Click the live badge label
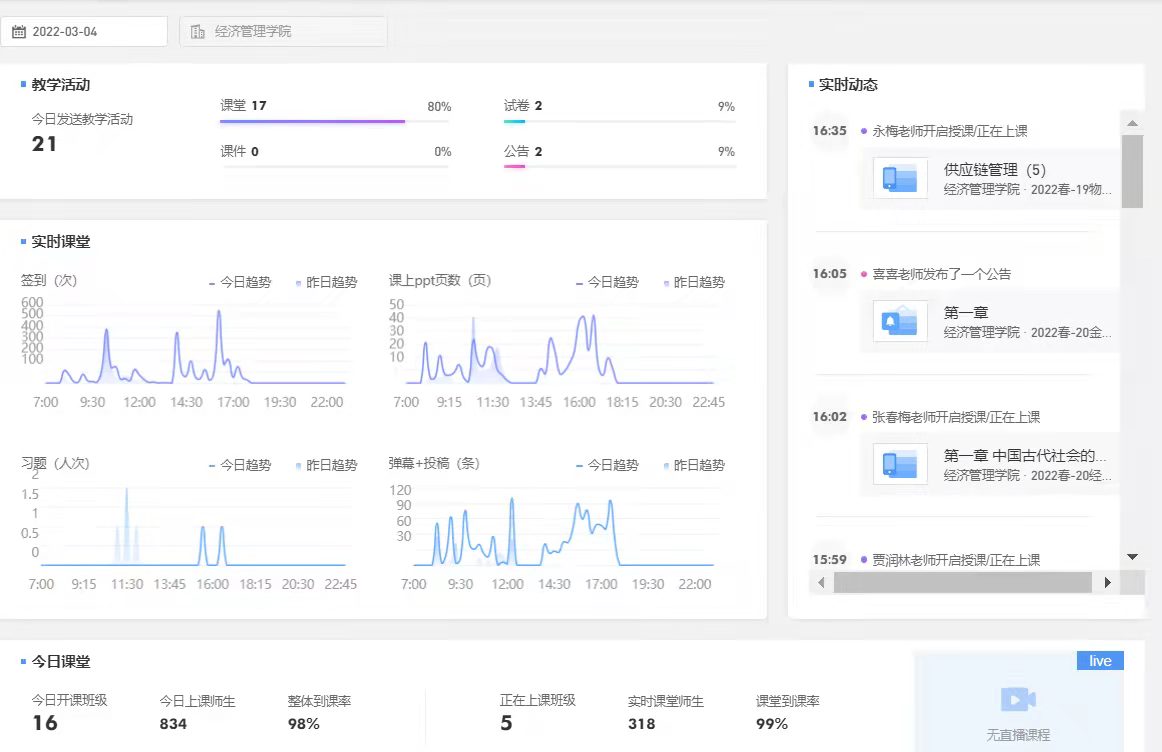 [1100, 661]
